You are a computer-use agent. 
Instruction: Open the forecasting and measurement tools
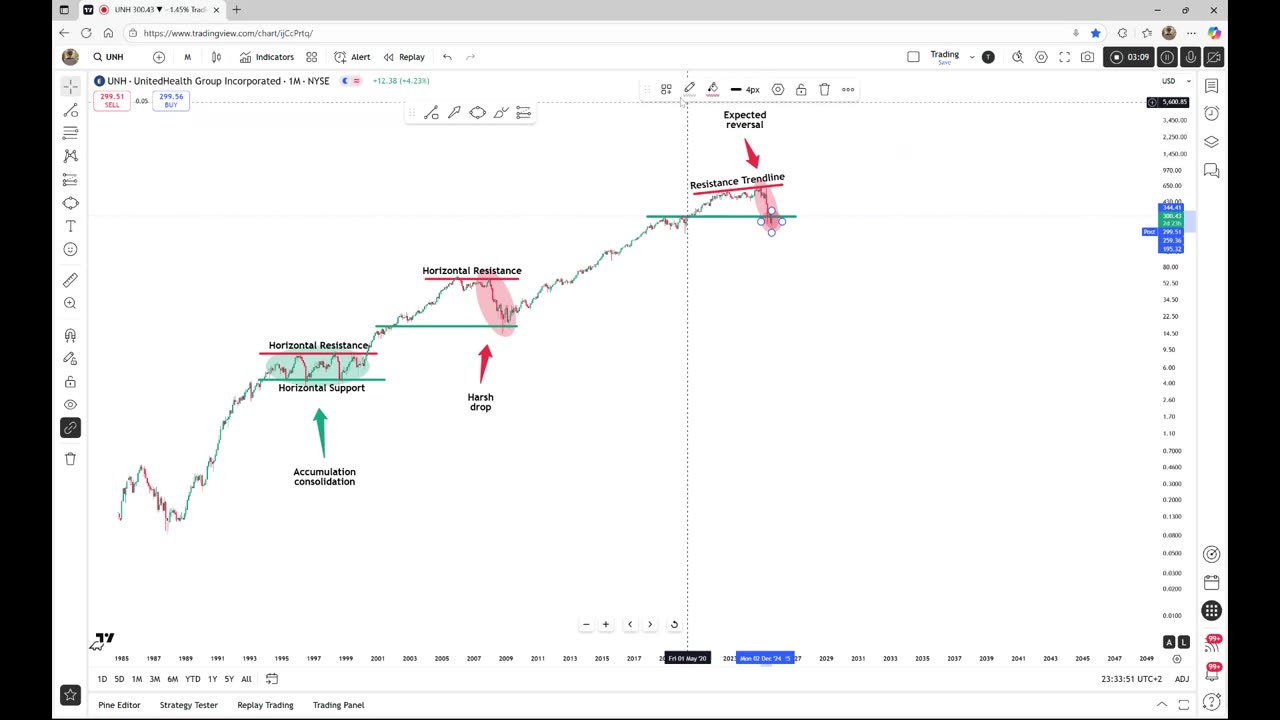click(x=70, y=179)
